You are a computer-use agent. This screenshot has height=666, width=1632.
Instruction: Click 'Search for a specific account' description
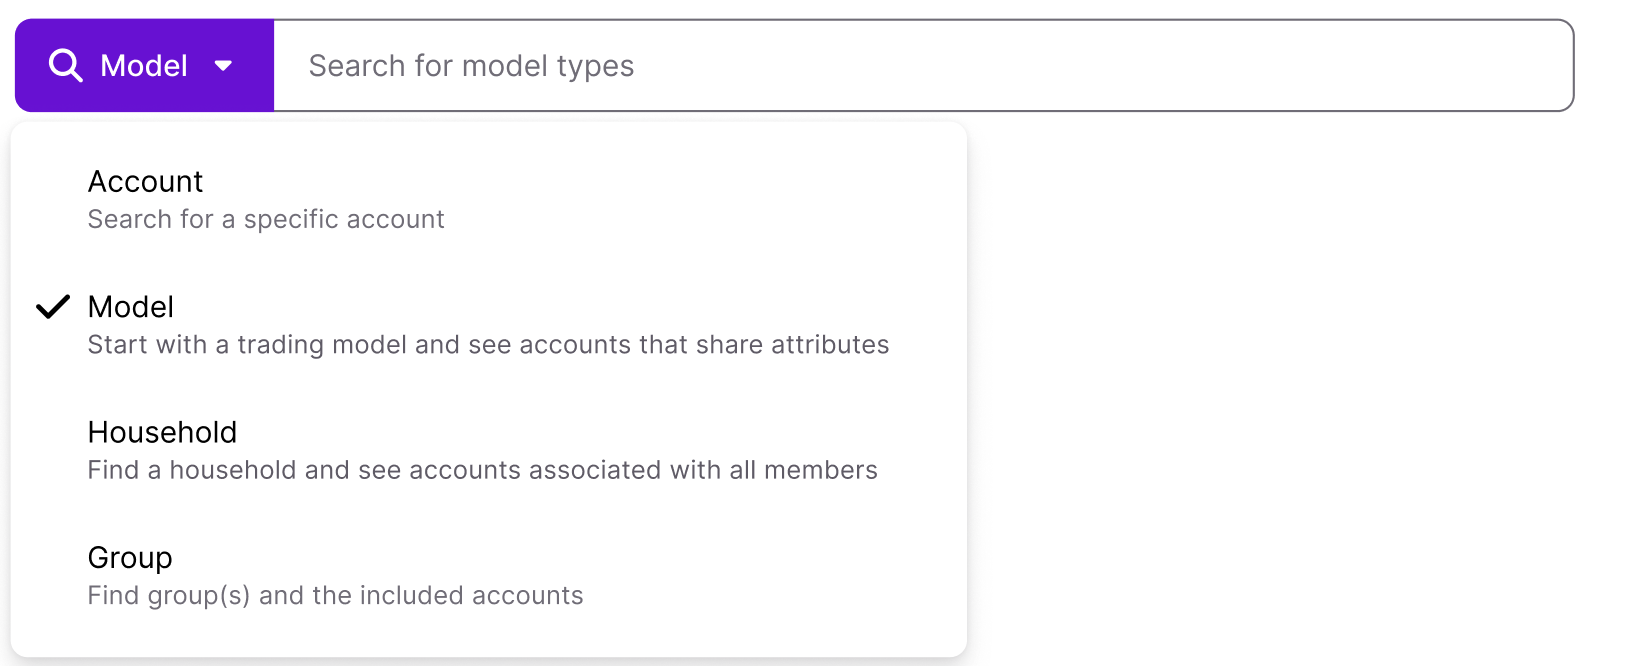coord(265,218)
